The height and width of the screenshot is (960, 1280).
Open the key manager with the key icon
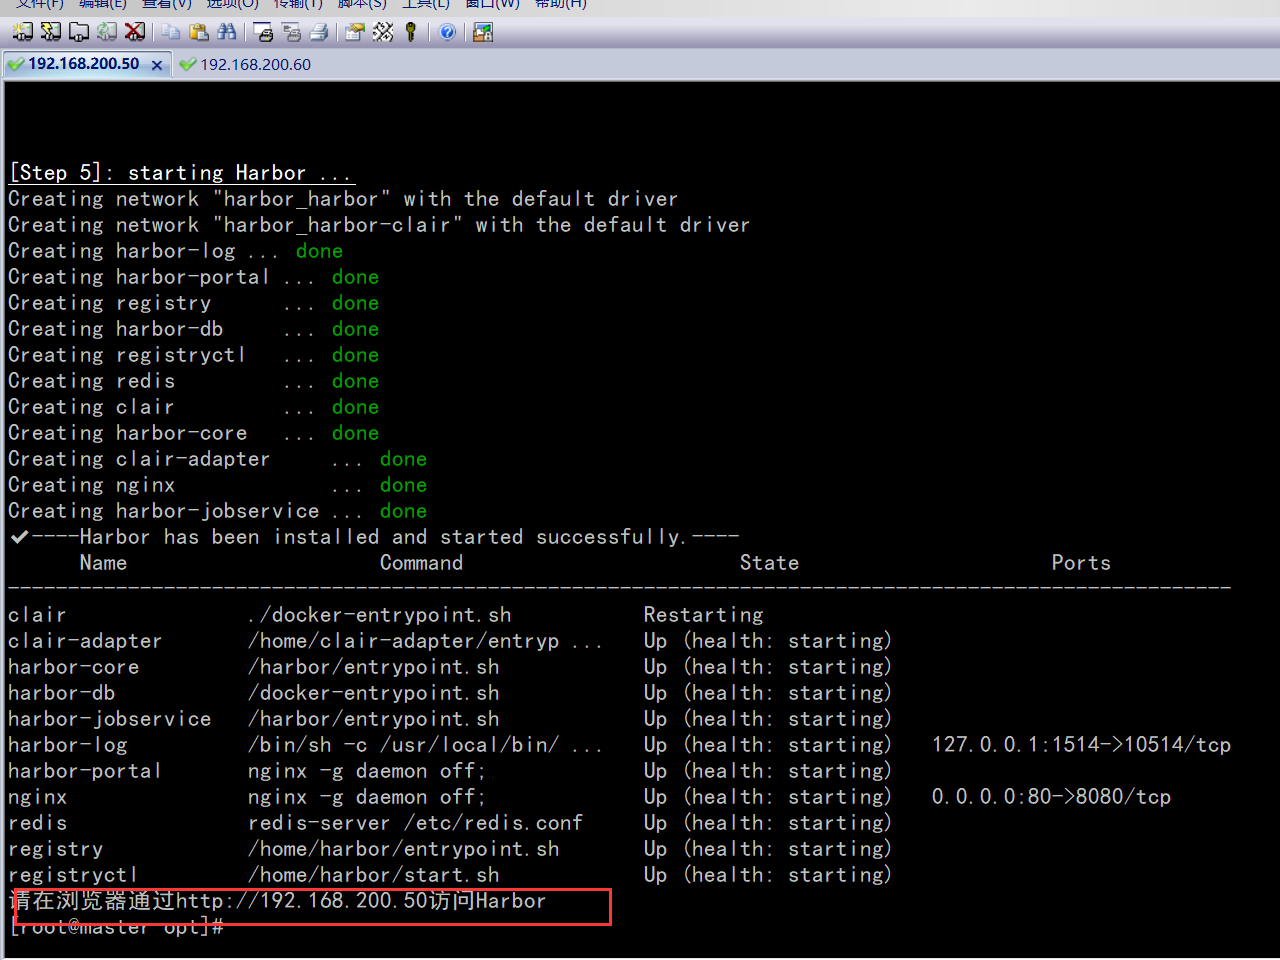pos(411,31)
